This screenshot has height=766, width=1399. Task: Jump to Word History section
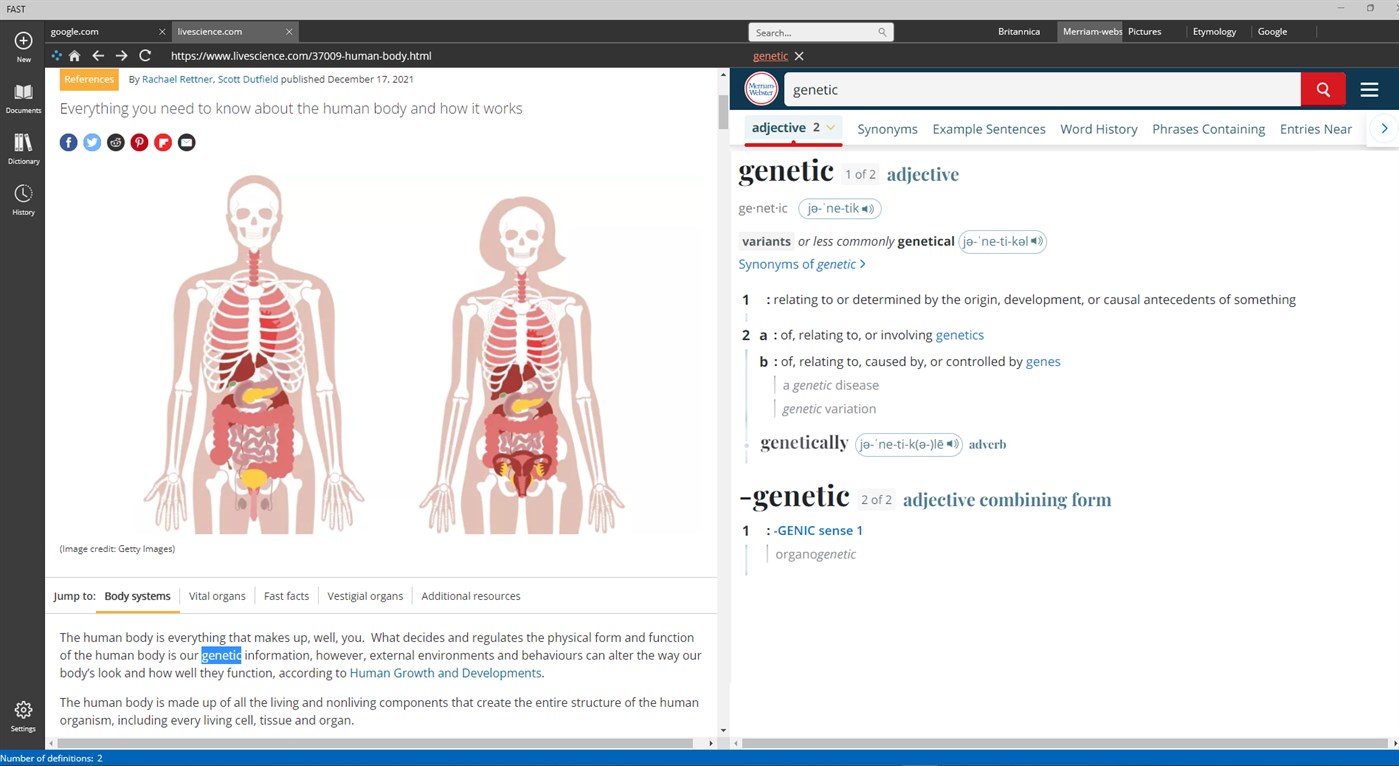pyautogui.click(x=1099, y=129)
